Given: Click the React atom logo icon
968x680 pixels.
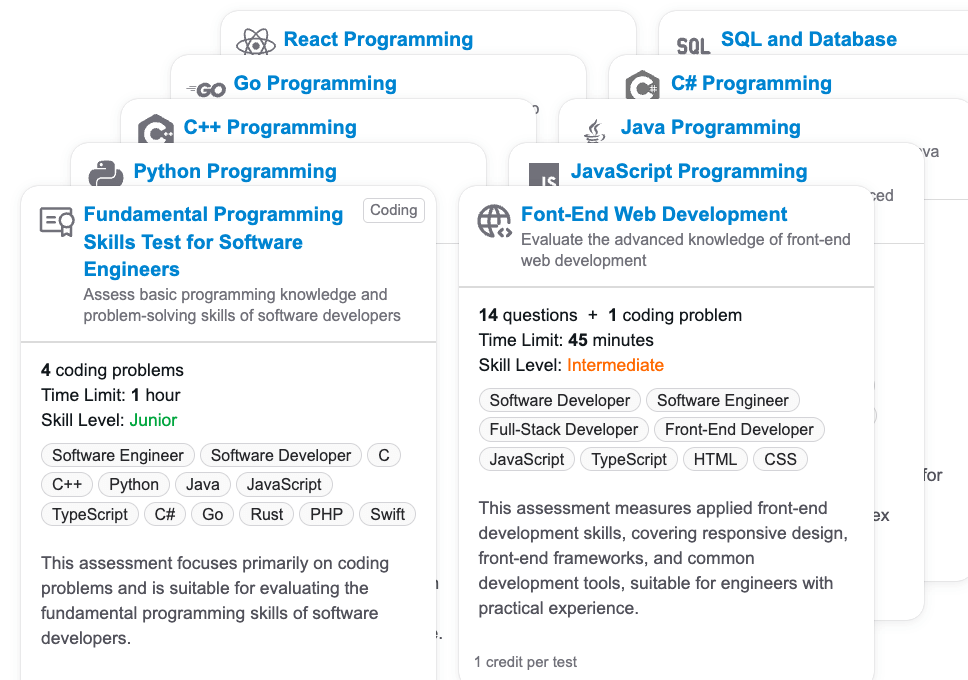Looking at the screenshot, I should click(x=255, y=41).
